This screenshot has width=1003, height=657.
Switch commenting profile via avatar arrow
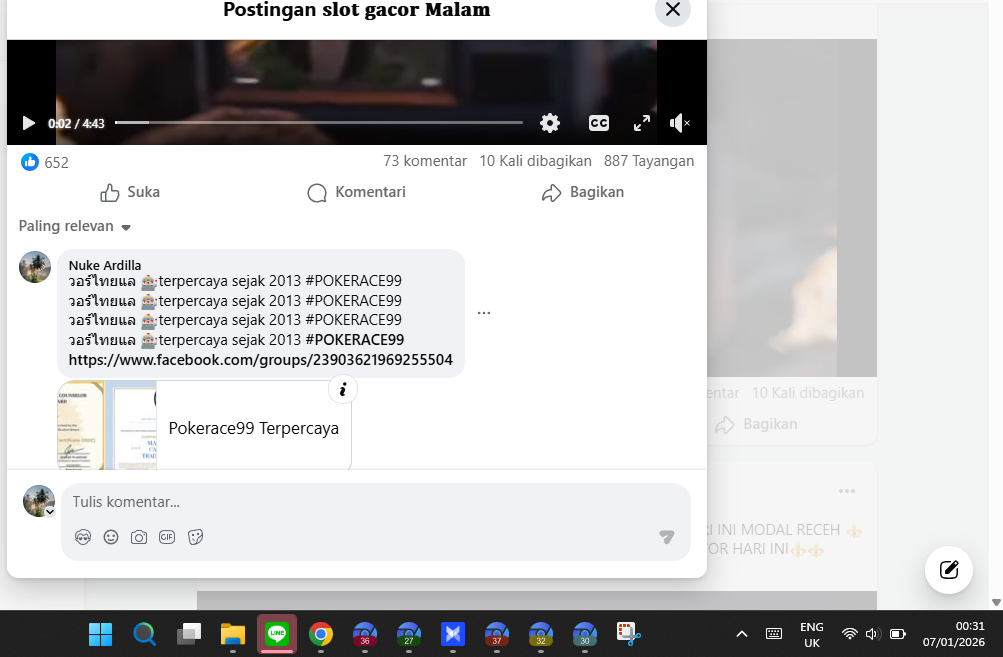coord(50,512)
